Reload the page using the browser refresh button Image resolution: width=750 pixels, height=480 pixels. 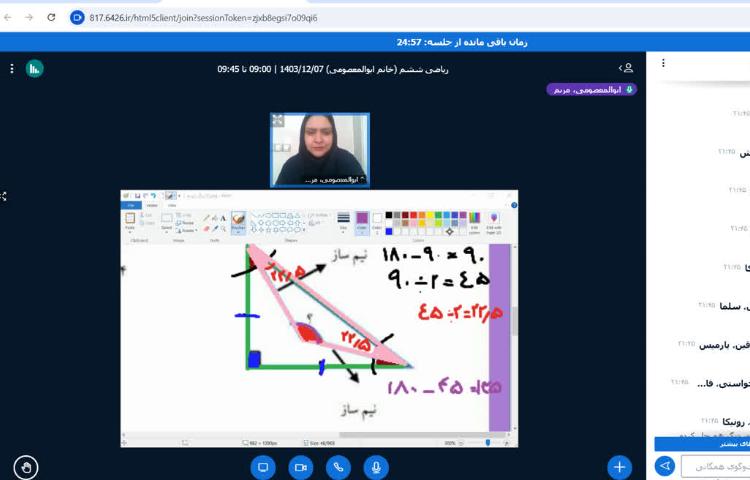(50, 17)
